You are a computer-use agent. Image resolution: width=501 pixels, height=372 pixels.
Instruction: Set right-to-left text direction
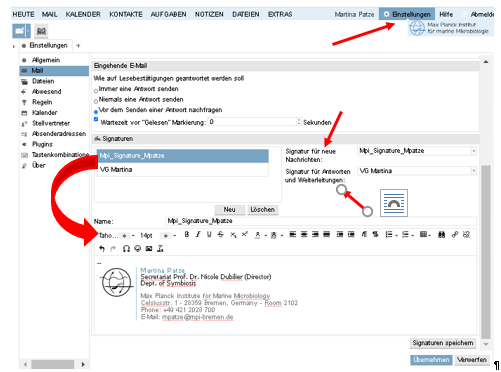pos(375,235)
